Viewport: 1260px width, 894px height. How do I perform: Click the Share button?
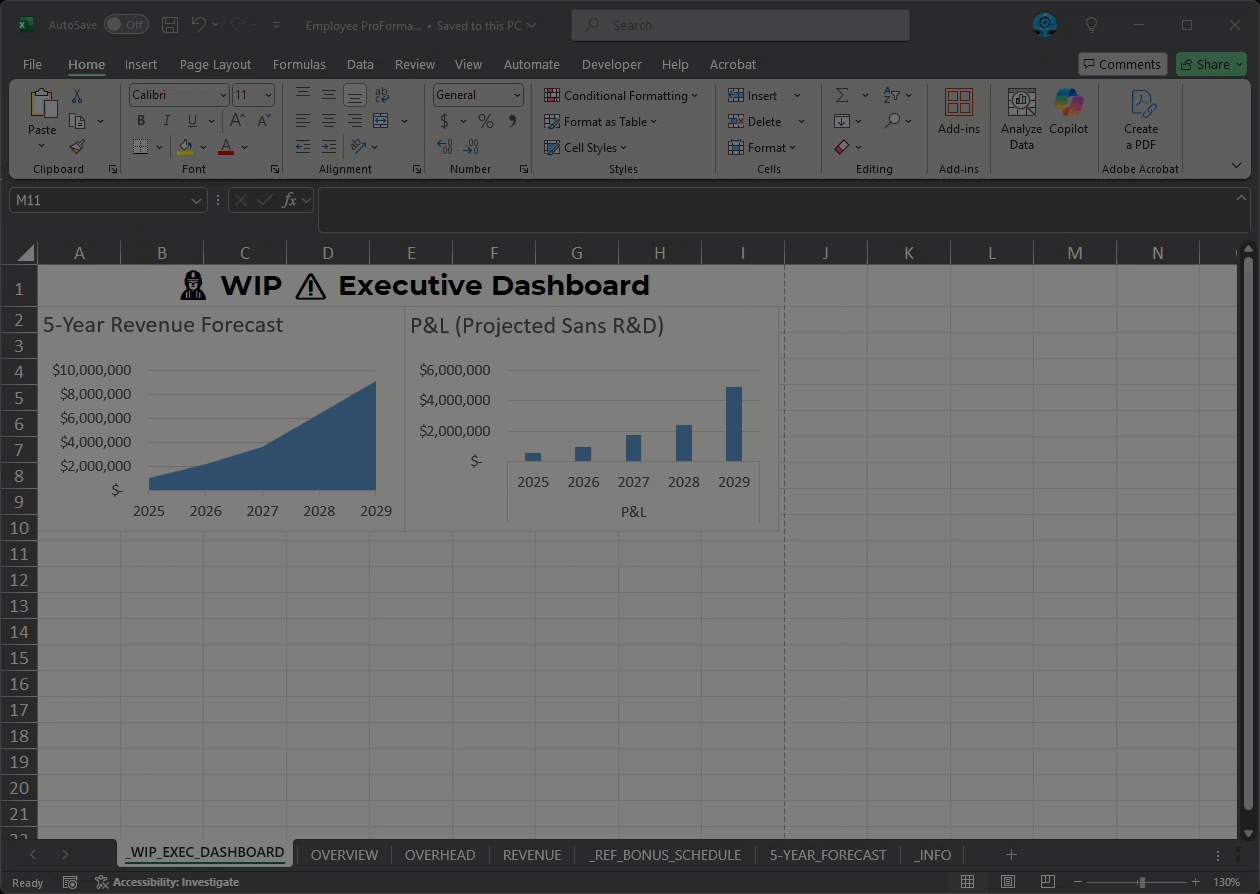click(1211, 64)
